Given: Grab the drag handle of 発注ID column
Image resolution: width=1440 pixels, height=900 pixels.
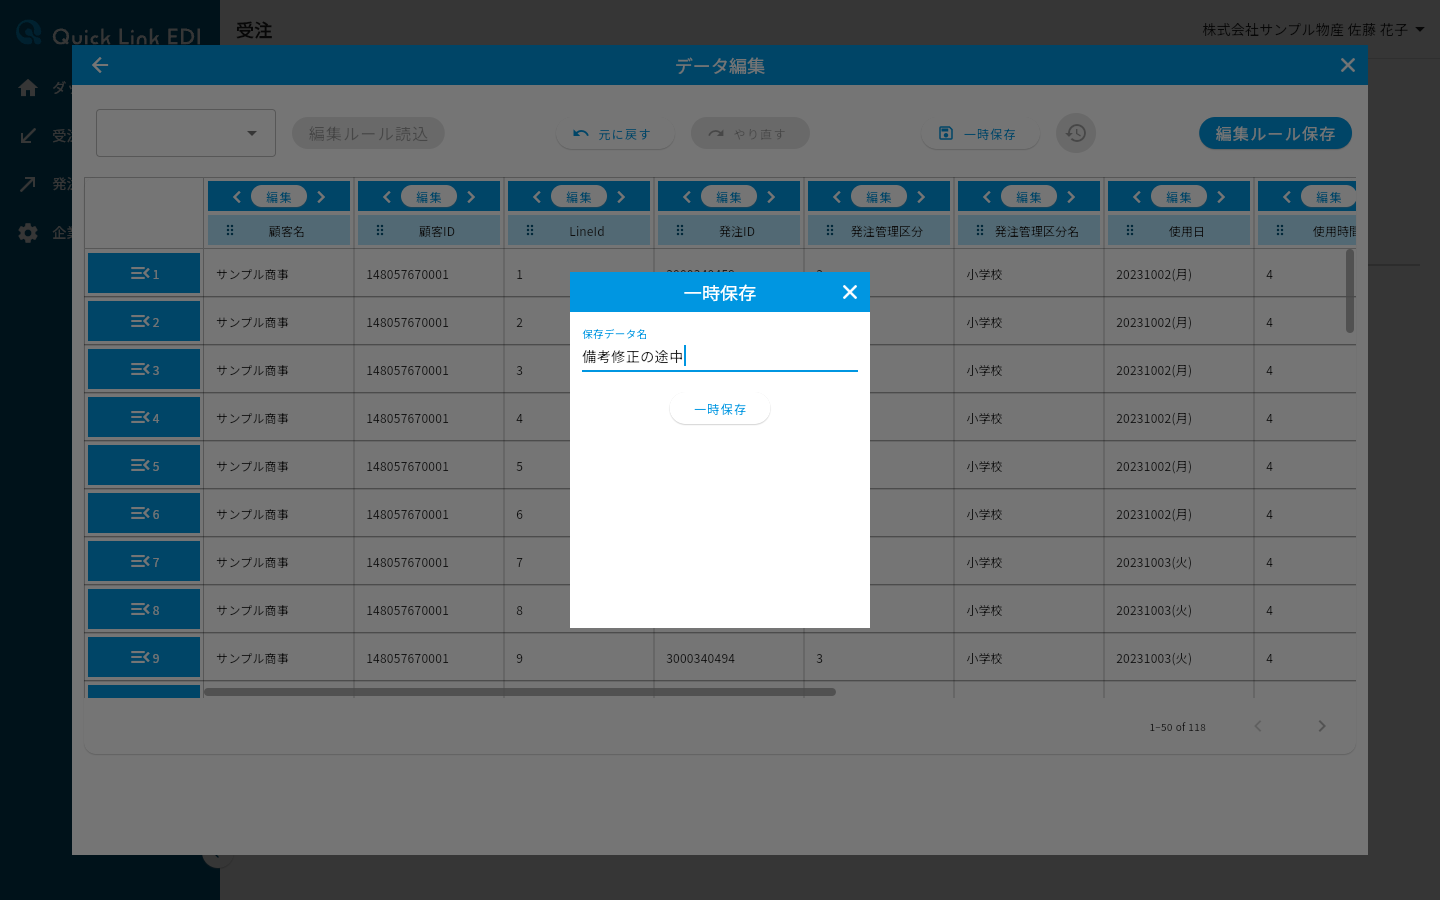Looking at the screenshot, I should pos(680,230).
